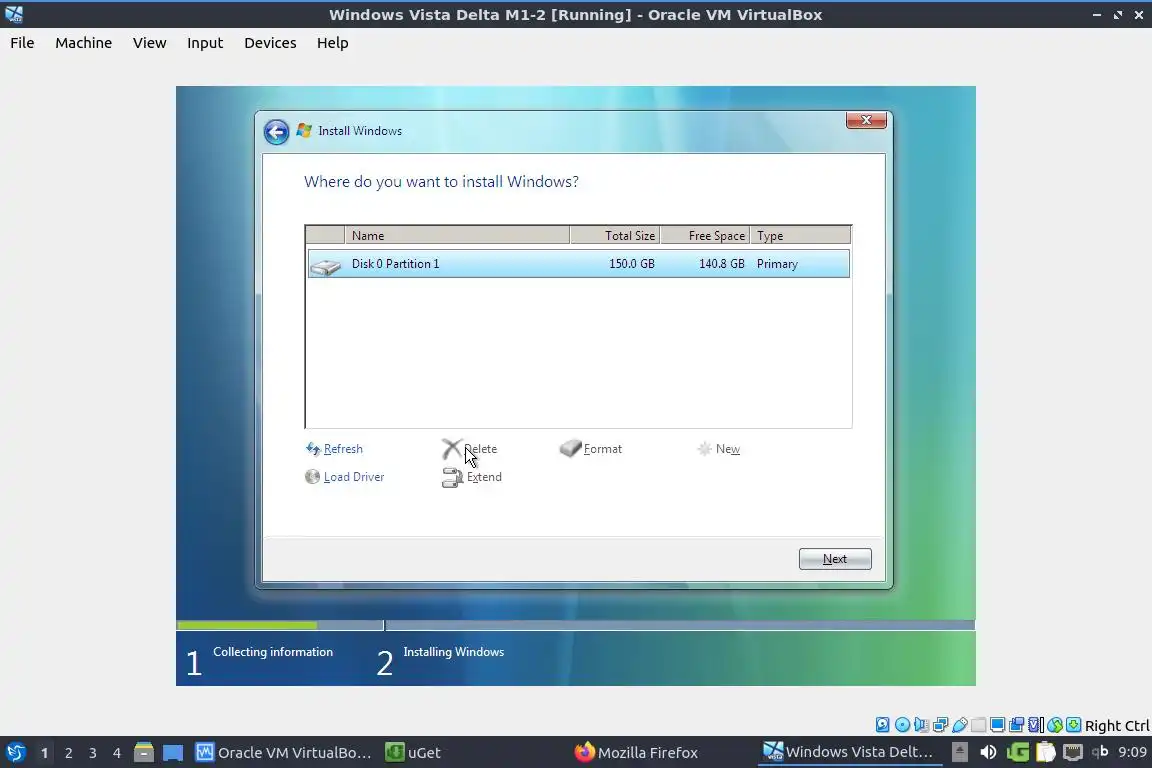Click the network adapters status icon
Screen dimensions: 1152x768
pos(940,725)
